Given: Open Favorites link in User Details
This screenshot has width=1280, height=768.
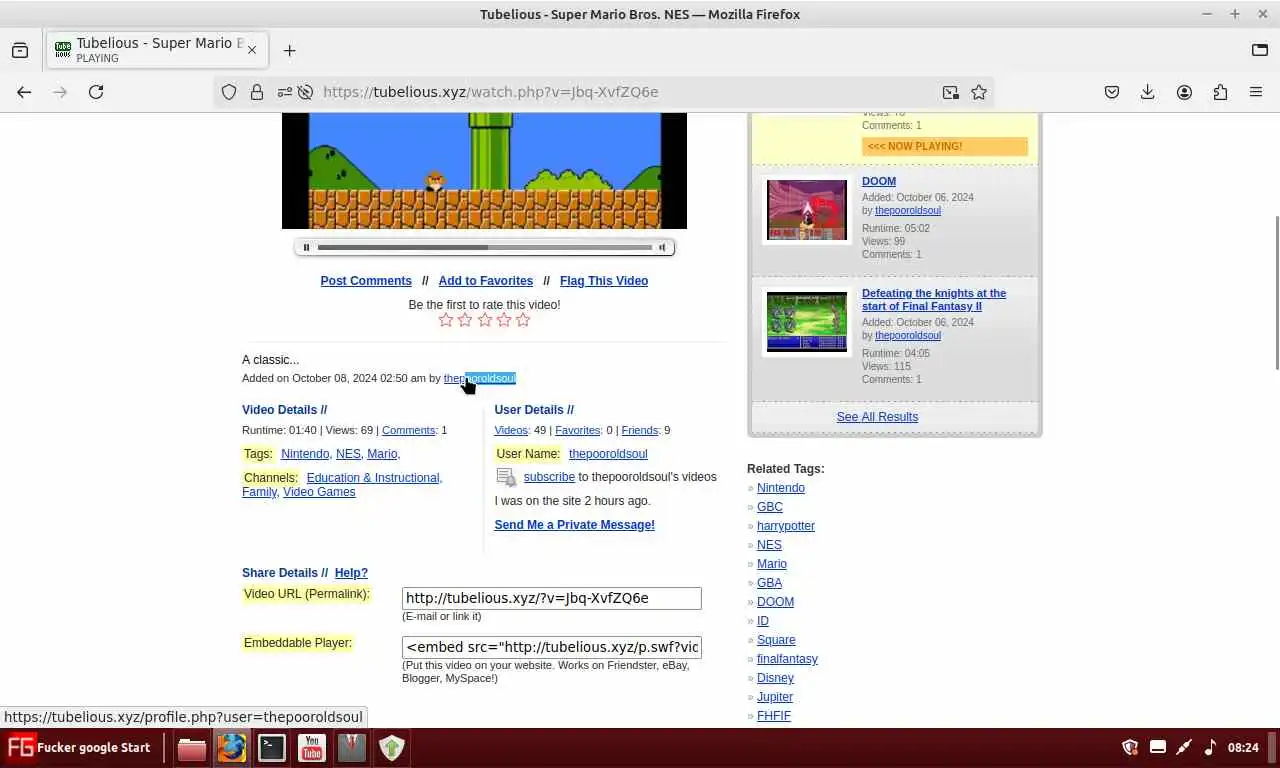Looking at the screenshot, I should [578, 430].
